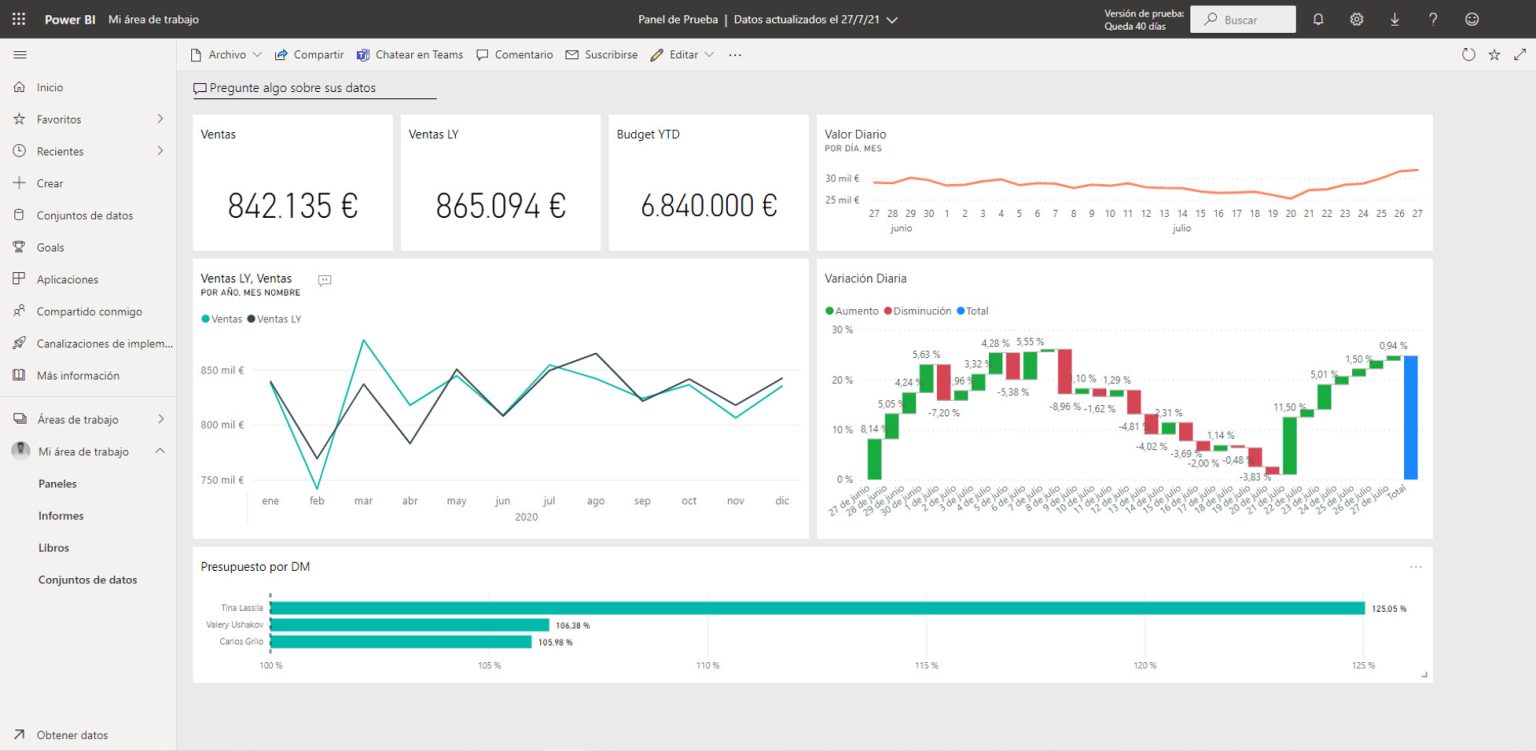1536x751 pixels.
Task: Expand the Recientes flyout chevron
Action: [x=160, y=151]
